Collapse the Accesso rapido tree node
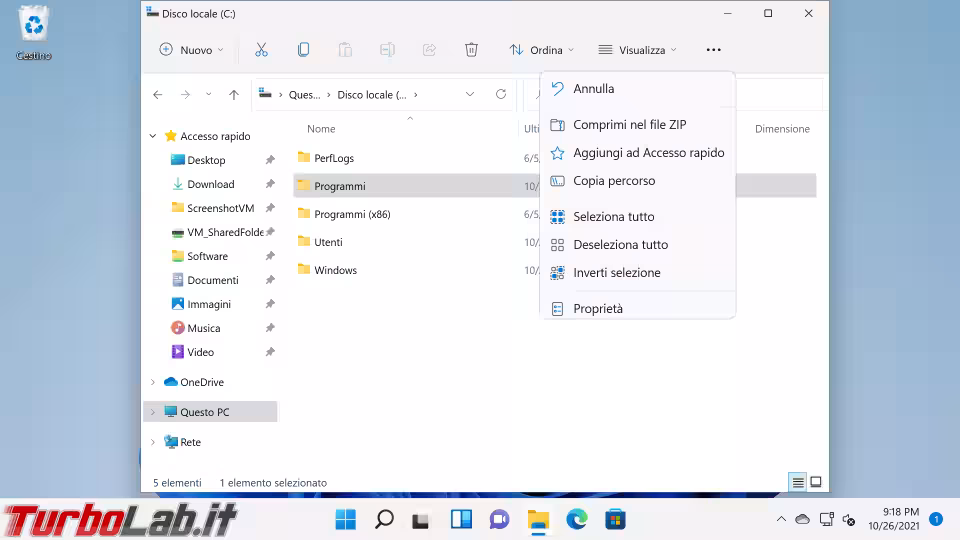 pyautogui.click(x=153, y=136)
